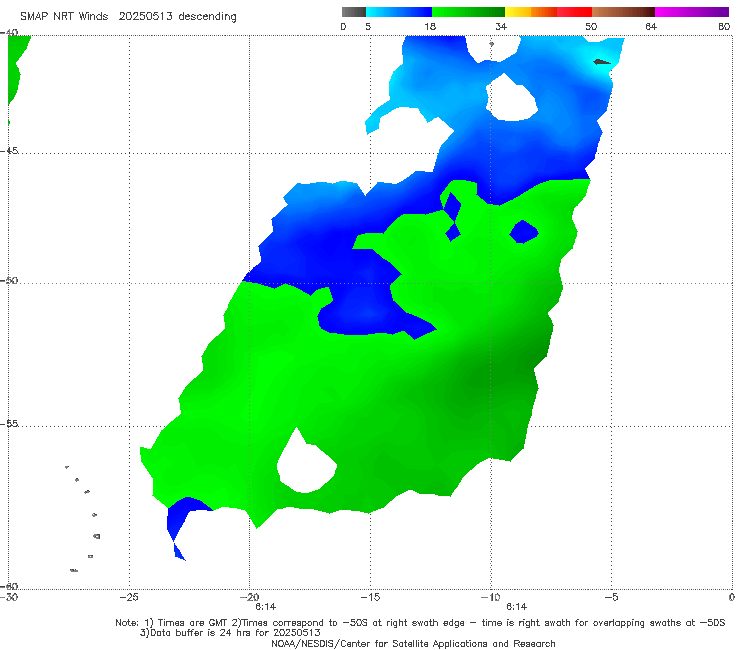
Task: Click the color bar label '34'
Action: (501, 26)
